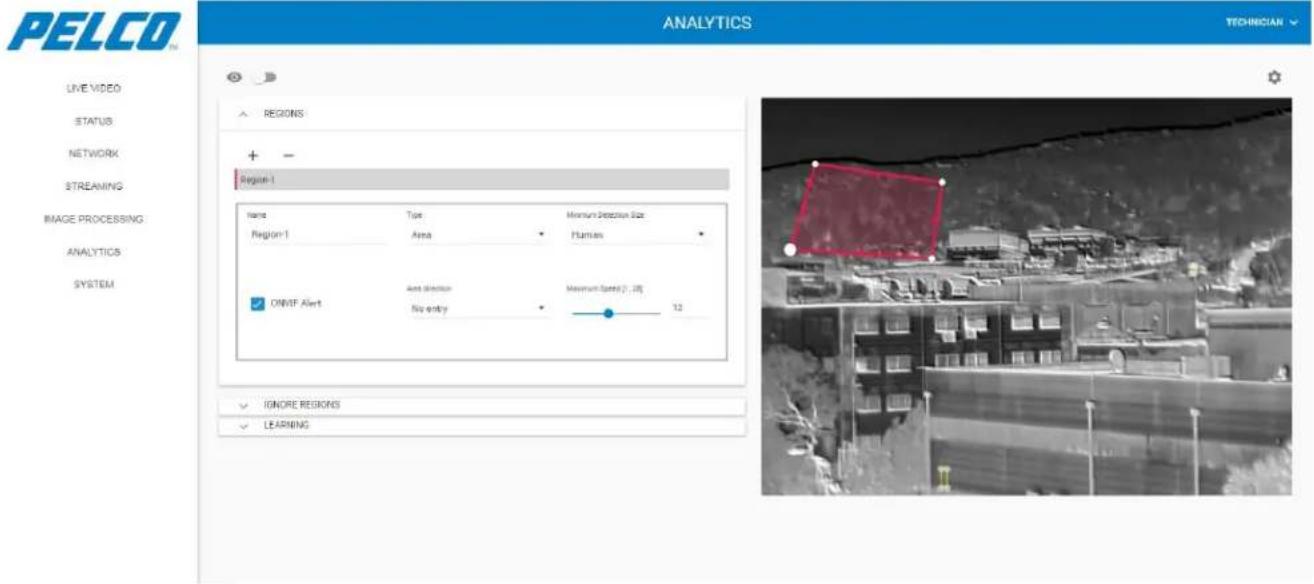Click inside the red detection region overlay
Viewport: 1314px width, 584px height.
[x=870, y=213]
